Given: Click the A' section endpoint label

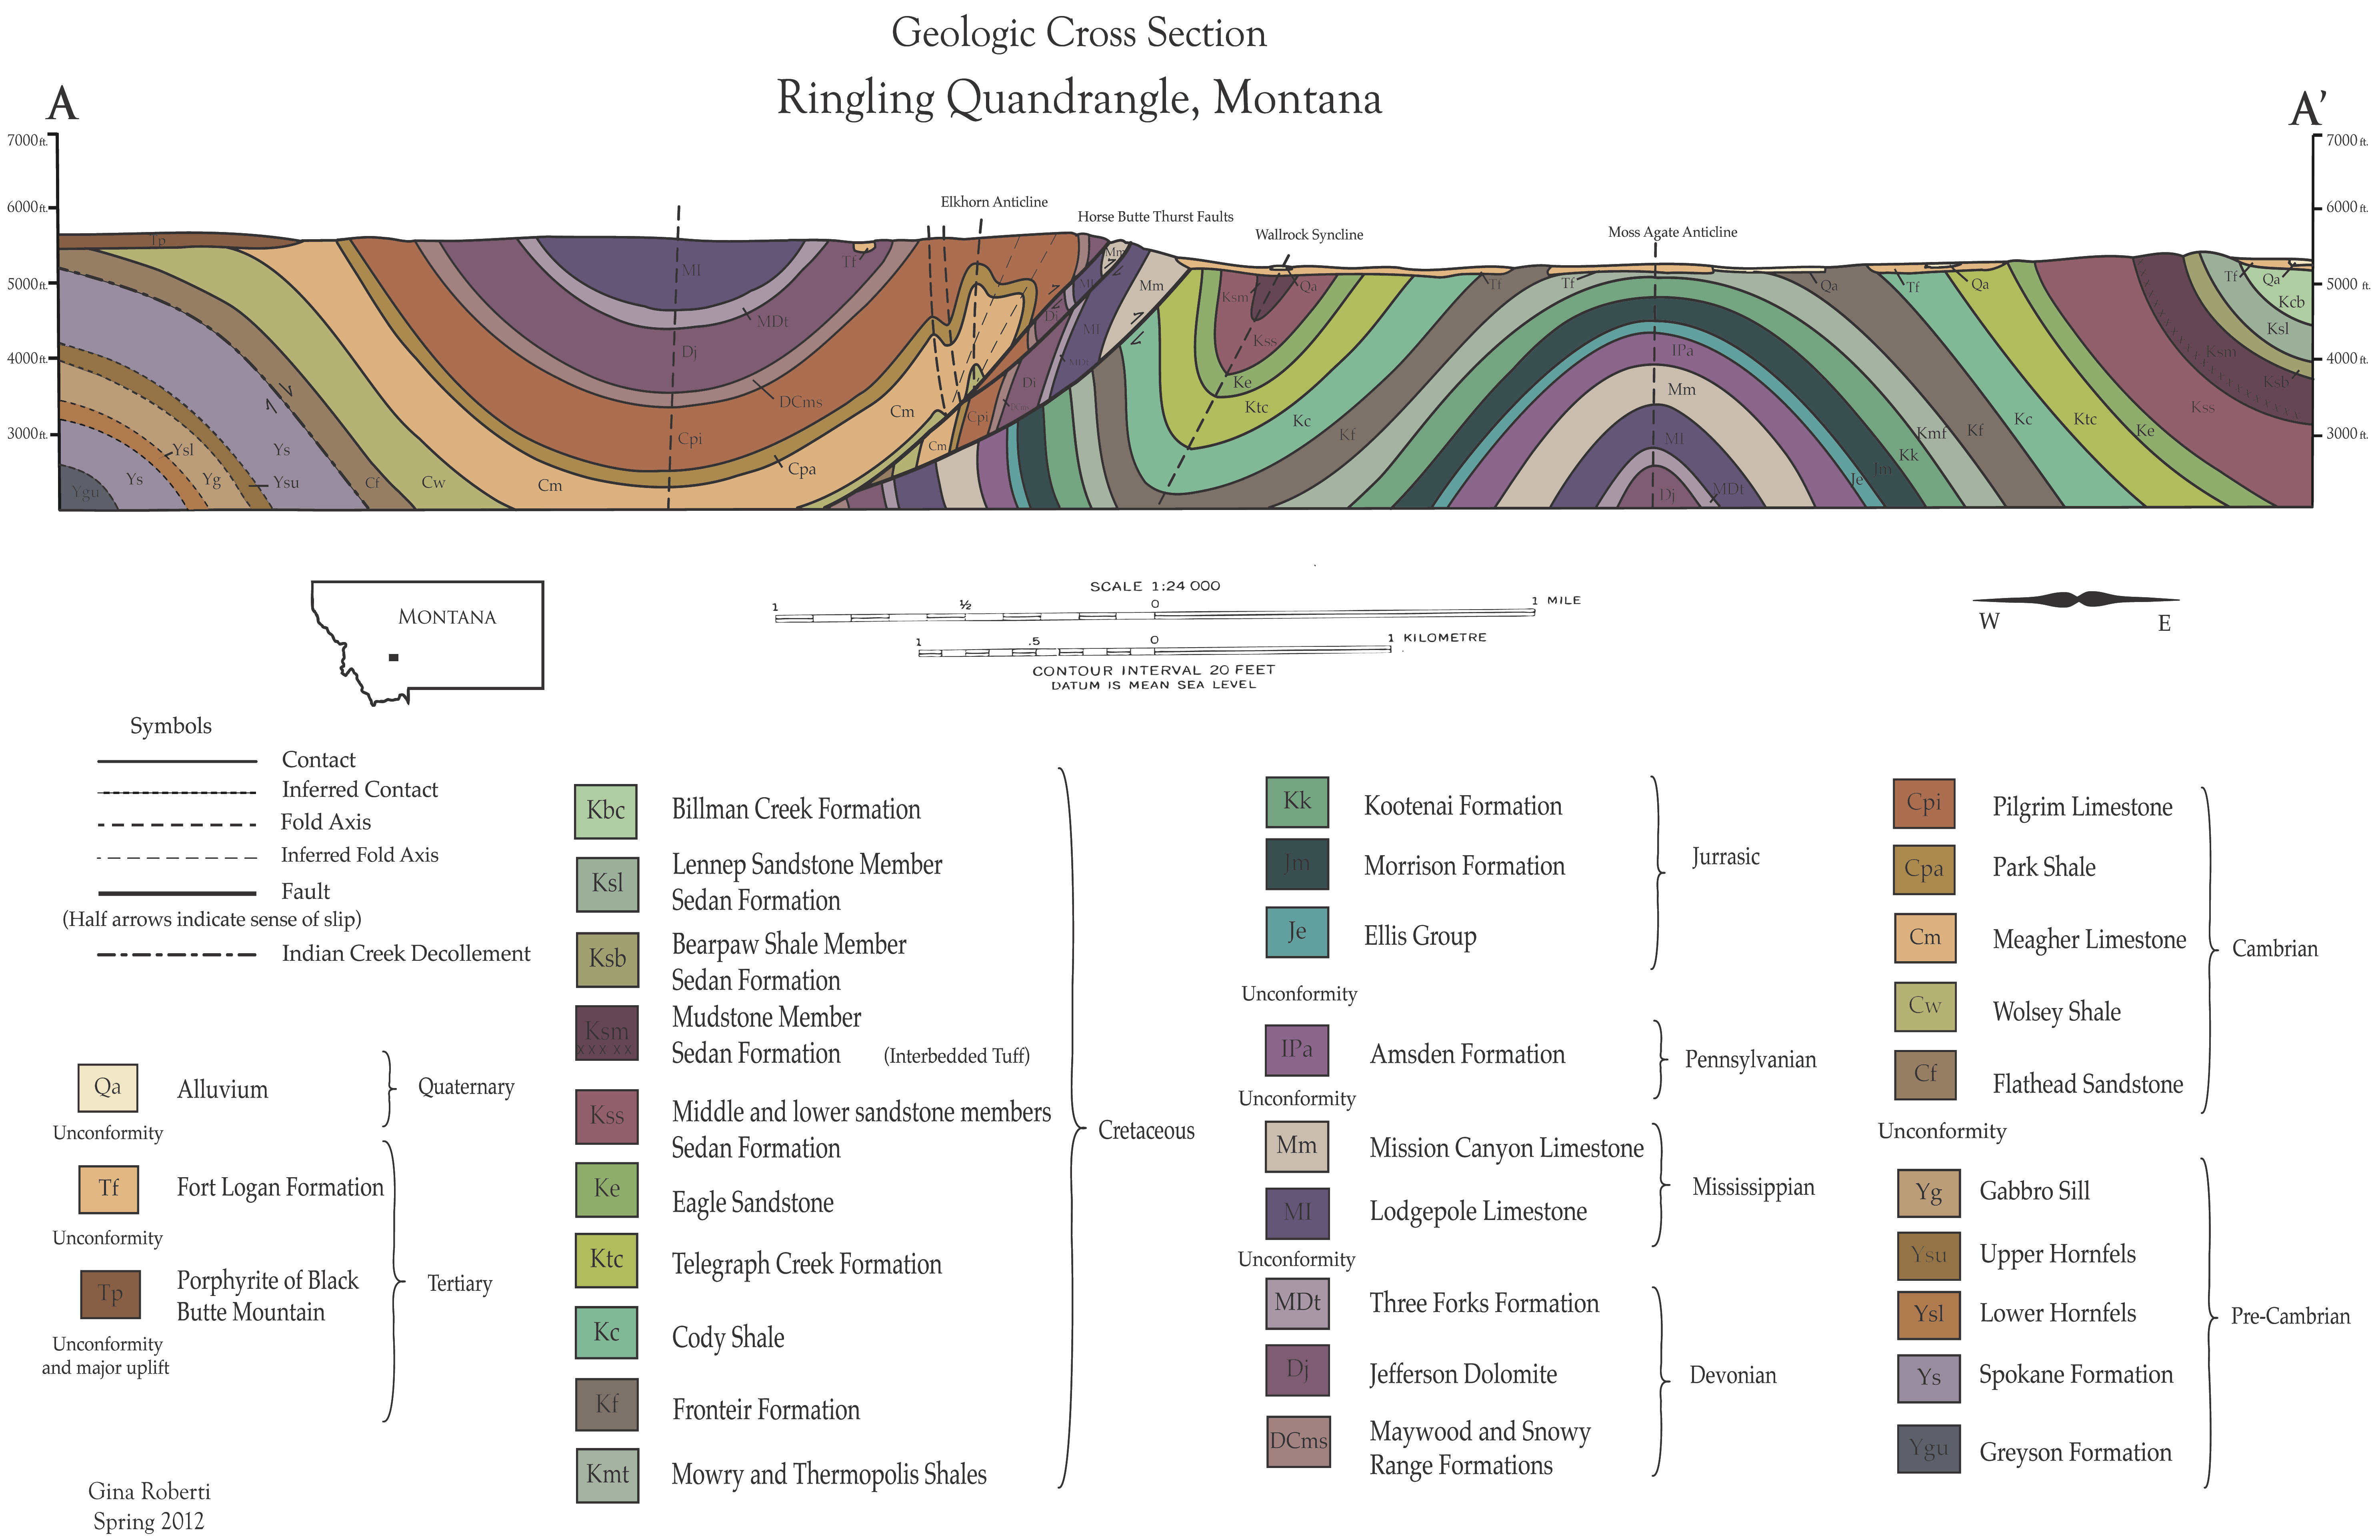Looking at the screenshot, I should coord(2309,108).
